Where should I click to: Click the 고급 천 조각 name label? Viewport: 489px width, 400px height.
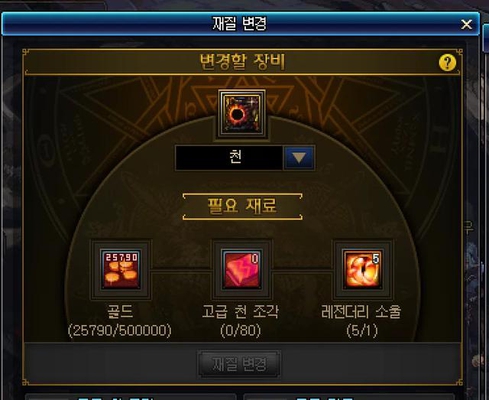[x=240, y=312]
